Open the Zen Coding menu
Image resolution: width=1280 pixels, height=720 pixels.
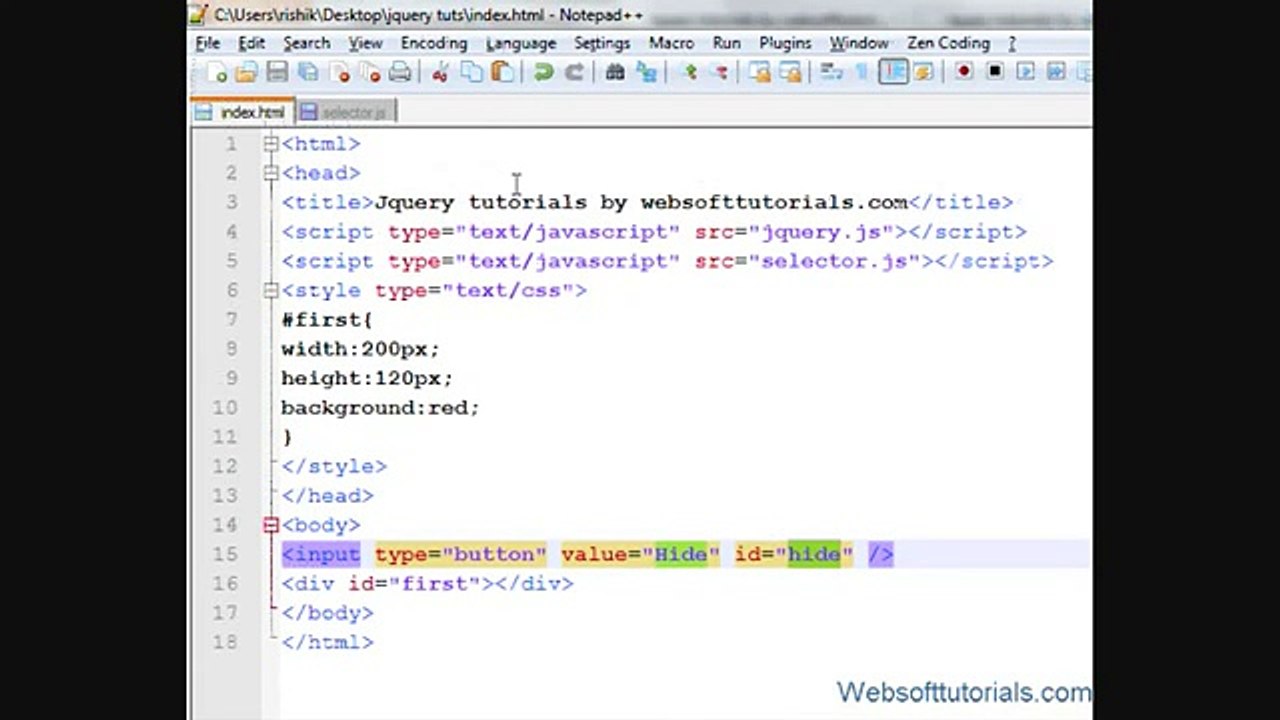[948, 43]
